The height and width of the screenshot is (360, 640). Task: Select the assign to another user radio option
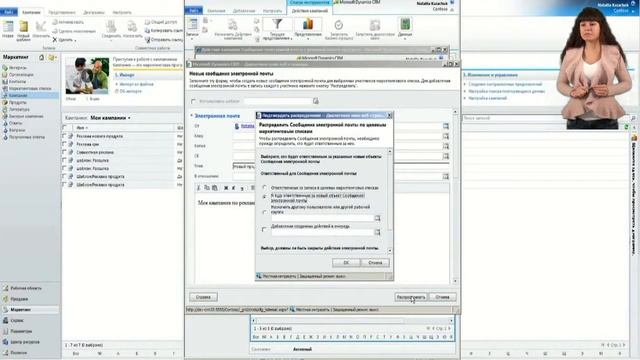[264, 212]
